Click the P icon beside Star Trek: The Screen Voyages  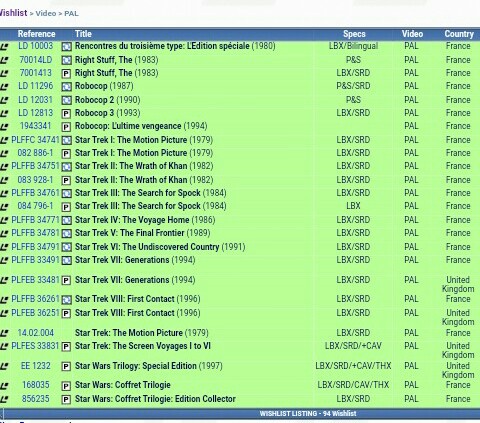click(x=66, y=347)
